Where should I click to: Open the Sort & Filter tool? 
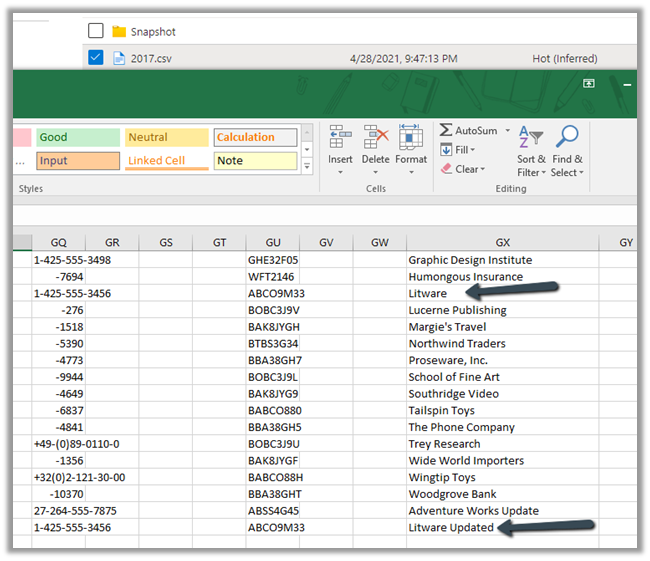(531, 138)
